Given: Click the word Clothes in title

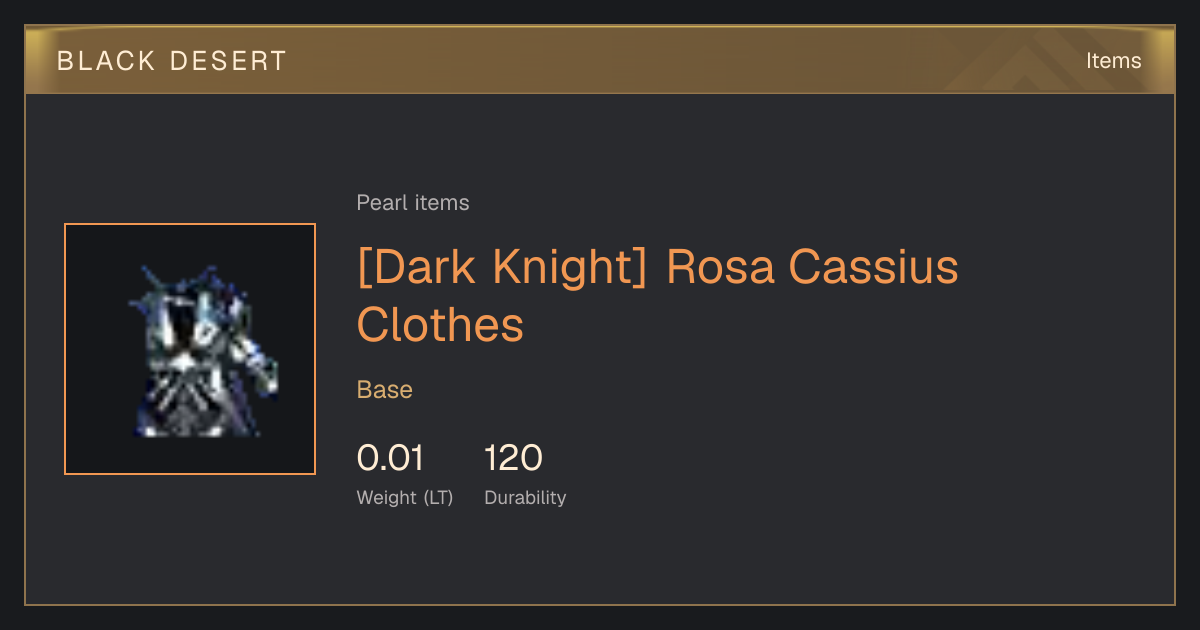Looking at the screenshot, I should [440, 325].
